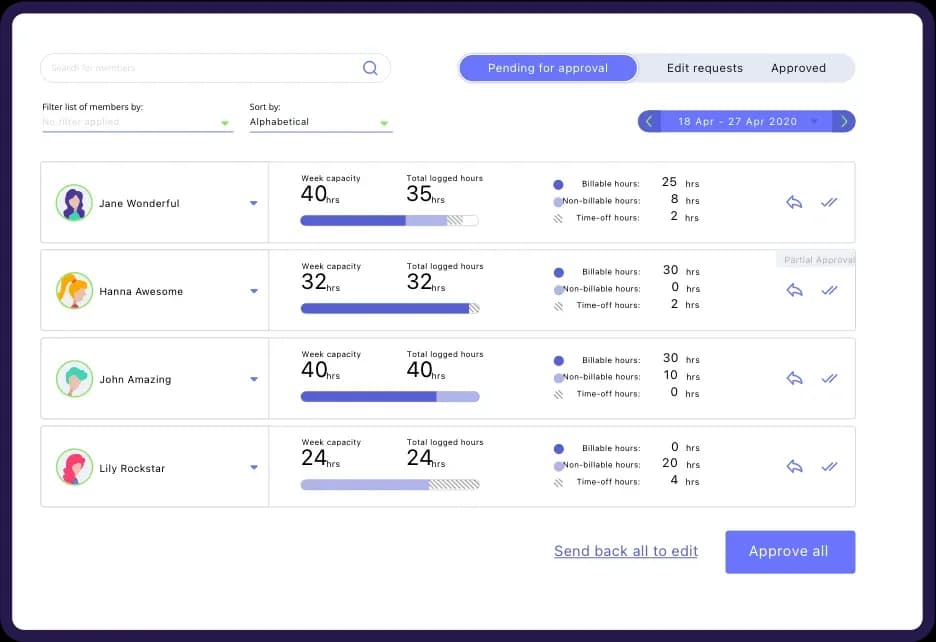Approve Jane Wonderful's timesheet with the checkmark
This screenshot has height=642, width=936.
pyautogui.click(x=829, y=202)
